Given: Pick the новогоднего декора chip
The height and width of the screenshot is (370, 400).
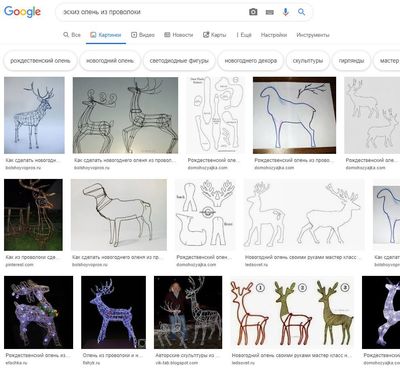Looking at the screenshot, I should pyautogui.click(x=251, y=61).
